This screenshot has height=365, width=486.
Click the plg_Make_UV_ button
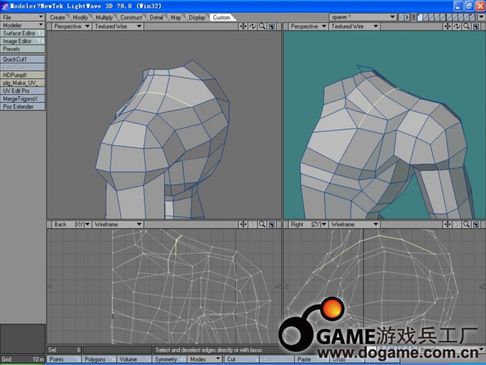coord(23,83)
